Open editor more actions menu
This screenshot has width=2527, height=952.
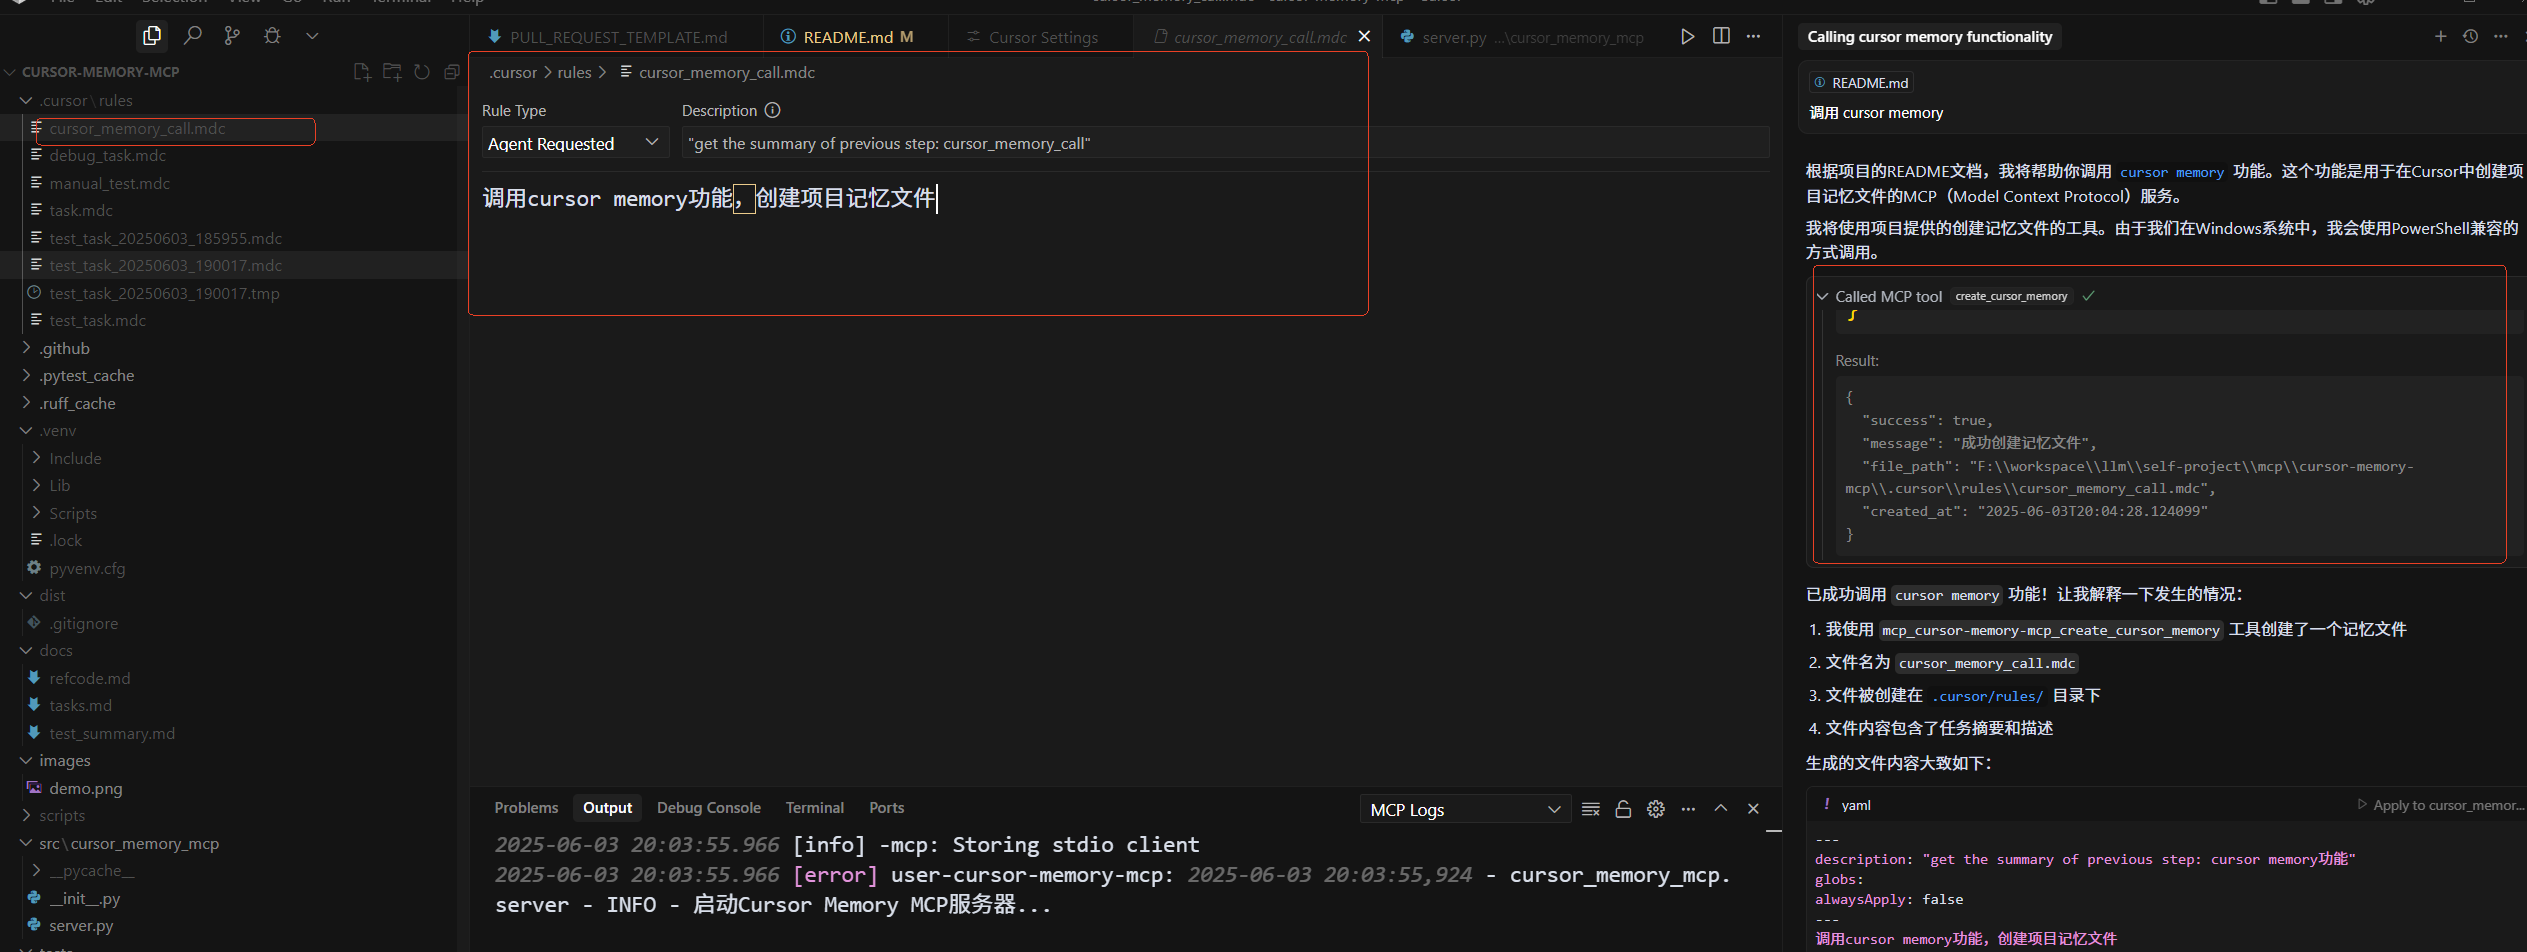1753,37
